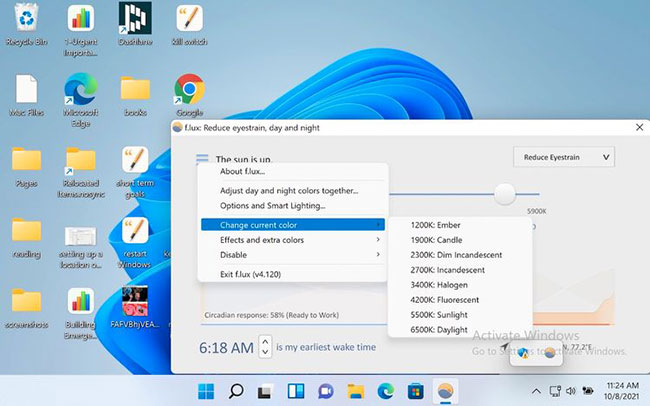The width and height of the screenshot is (650, 406).
Task: Click the network icon in the system tray
Action: click(x=555, y=391)
